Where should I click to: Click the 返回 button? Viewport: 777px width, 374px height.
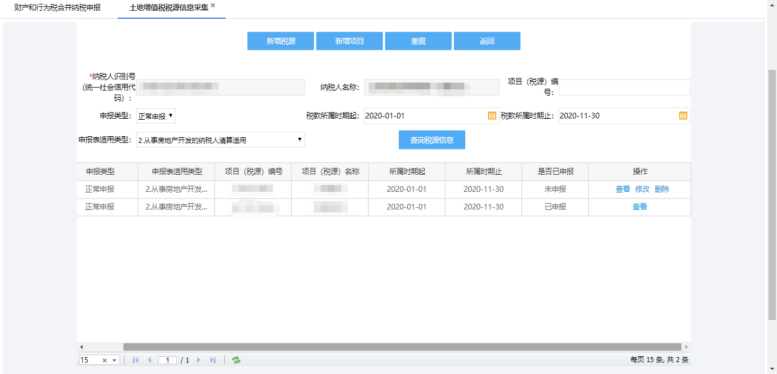coord(487,41)
